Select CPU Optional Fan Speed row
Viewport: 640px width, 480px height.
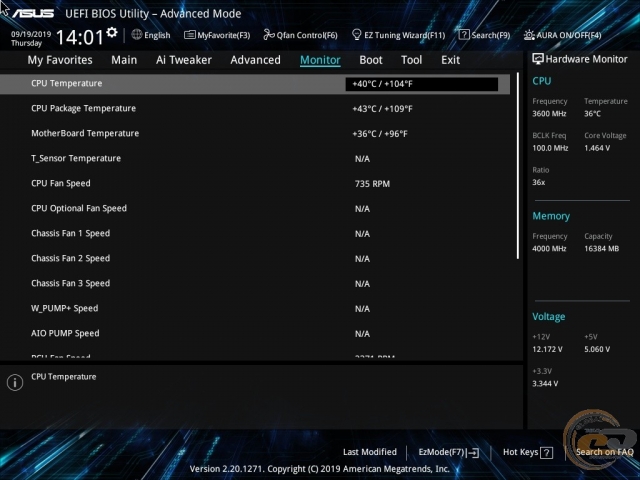[255, 209]
